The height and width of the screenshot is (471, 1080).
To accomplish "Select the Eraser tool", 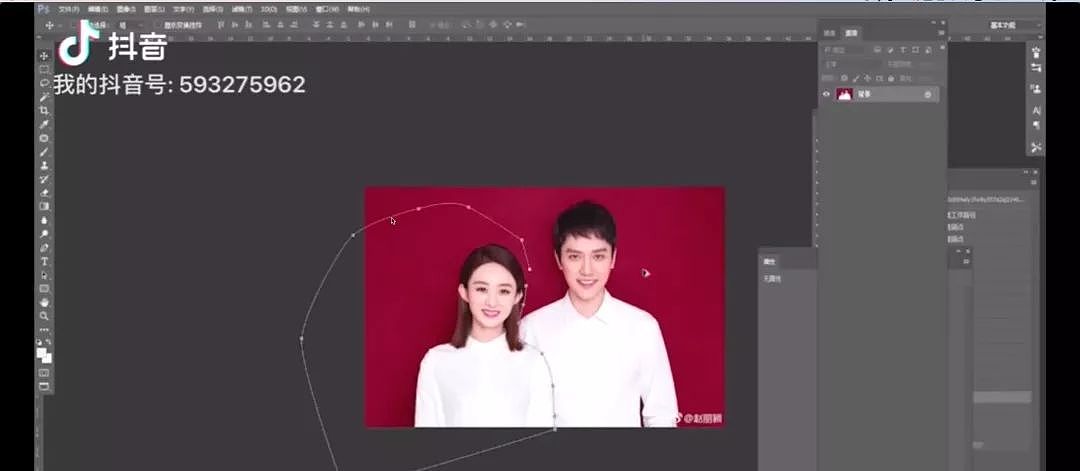I will (44, 193).
